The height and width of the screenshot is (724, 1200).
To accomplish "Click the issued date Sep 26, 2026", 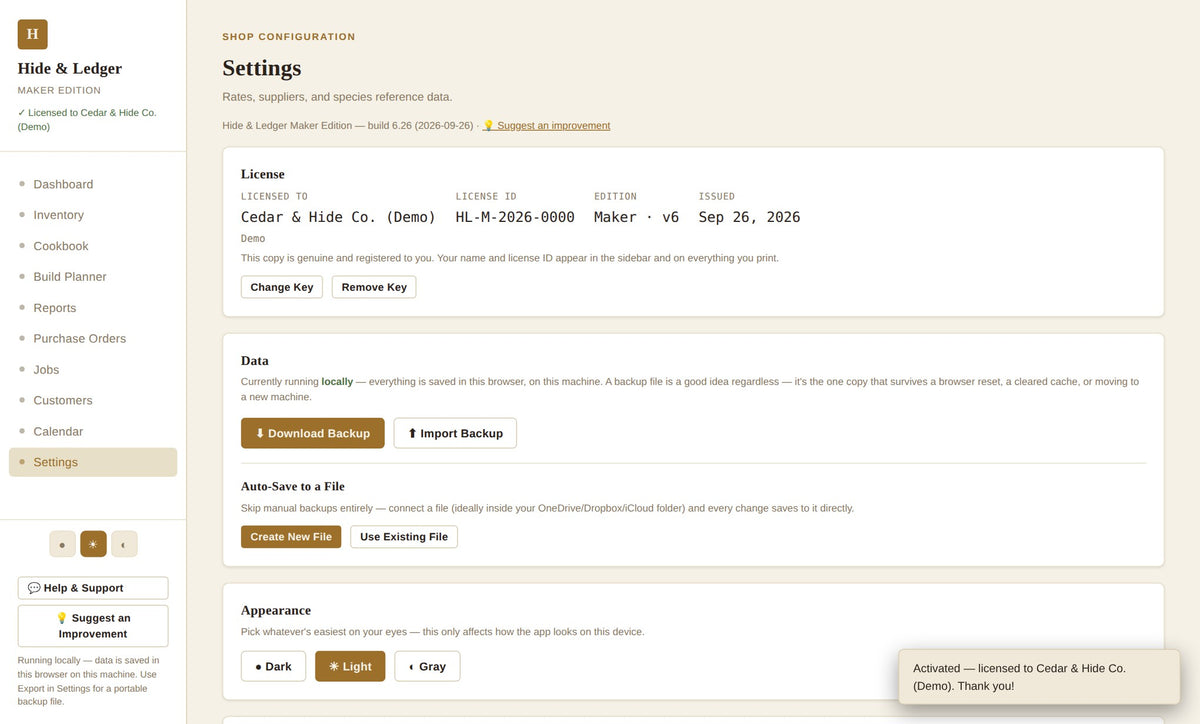I will click(x=749, y=217).
